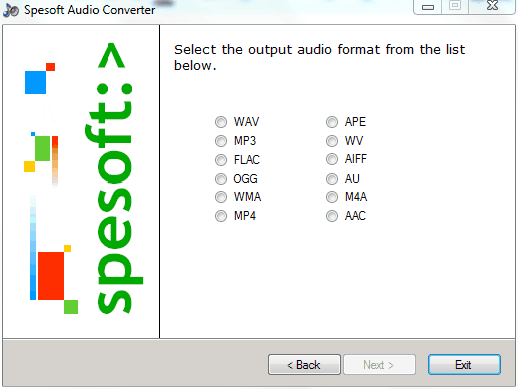Minimize the Spesoft Audio Converter window
The height and width of the screenshot is (389, 518).
click(428, 7)
